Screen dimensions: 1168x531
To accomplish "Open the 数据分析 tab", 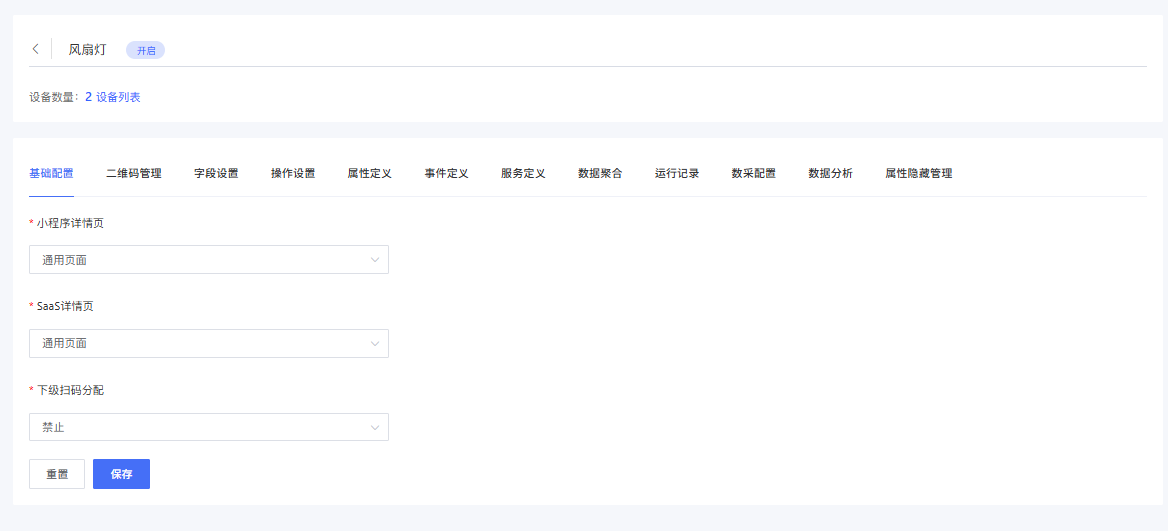I will tap(830, 173).
